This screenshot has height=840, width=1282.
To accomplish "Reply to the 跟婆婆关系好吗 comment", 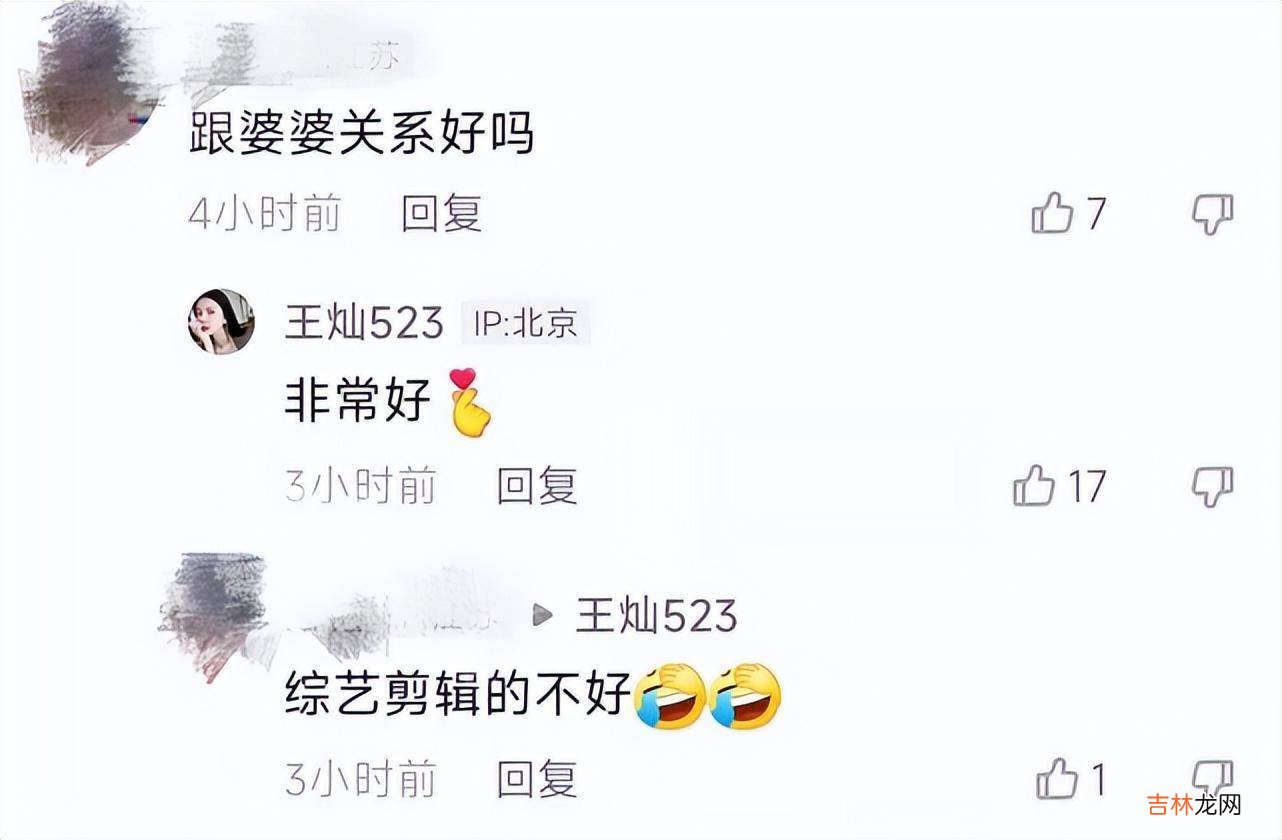I will [x=442, y=213].
